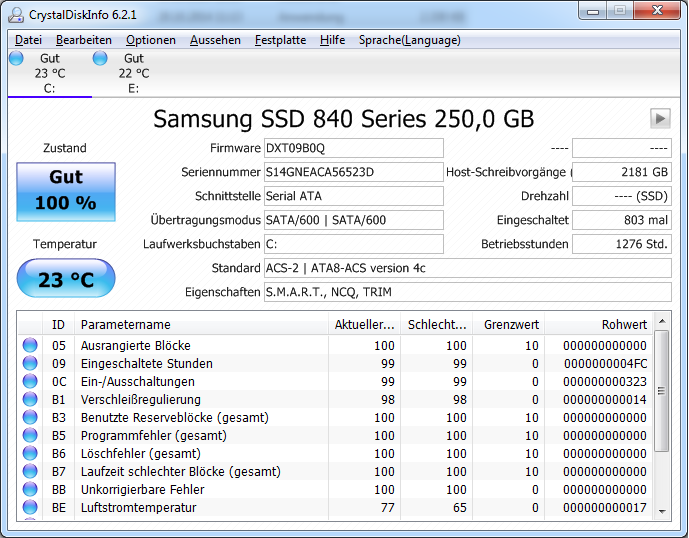Click the Parametername column header
This screenshot has height=538, width=689.
pyautogui.click(x=201, y=324)
